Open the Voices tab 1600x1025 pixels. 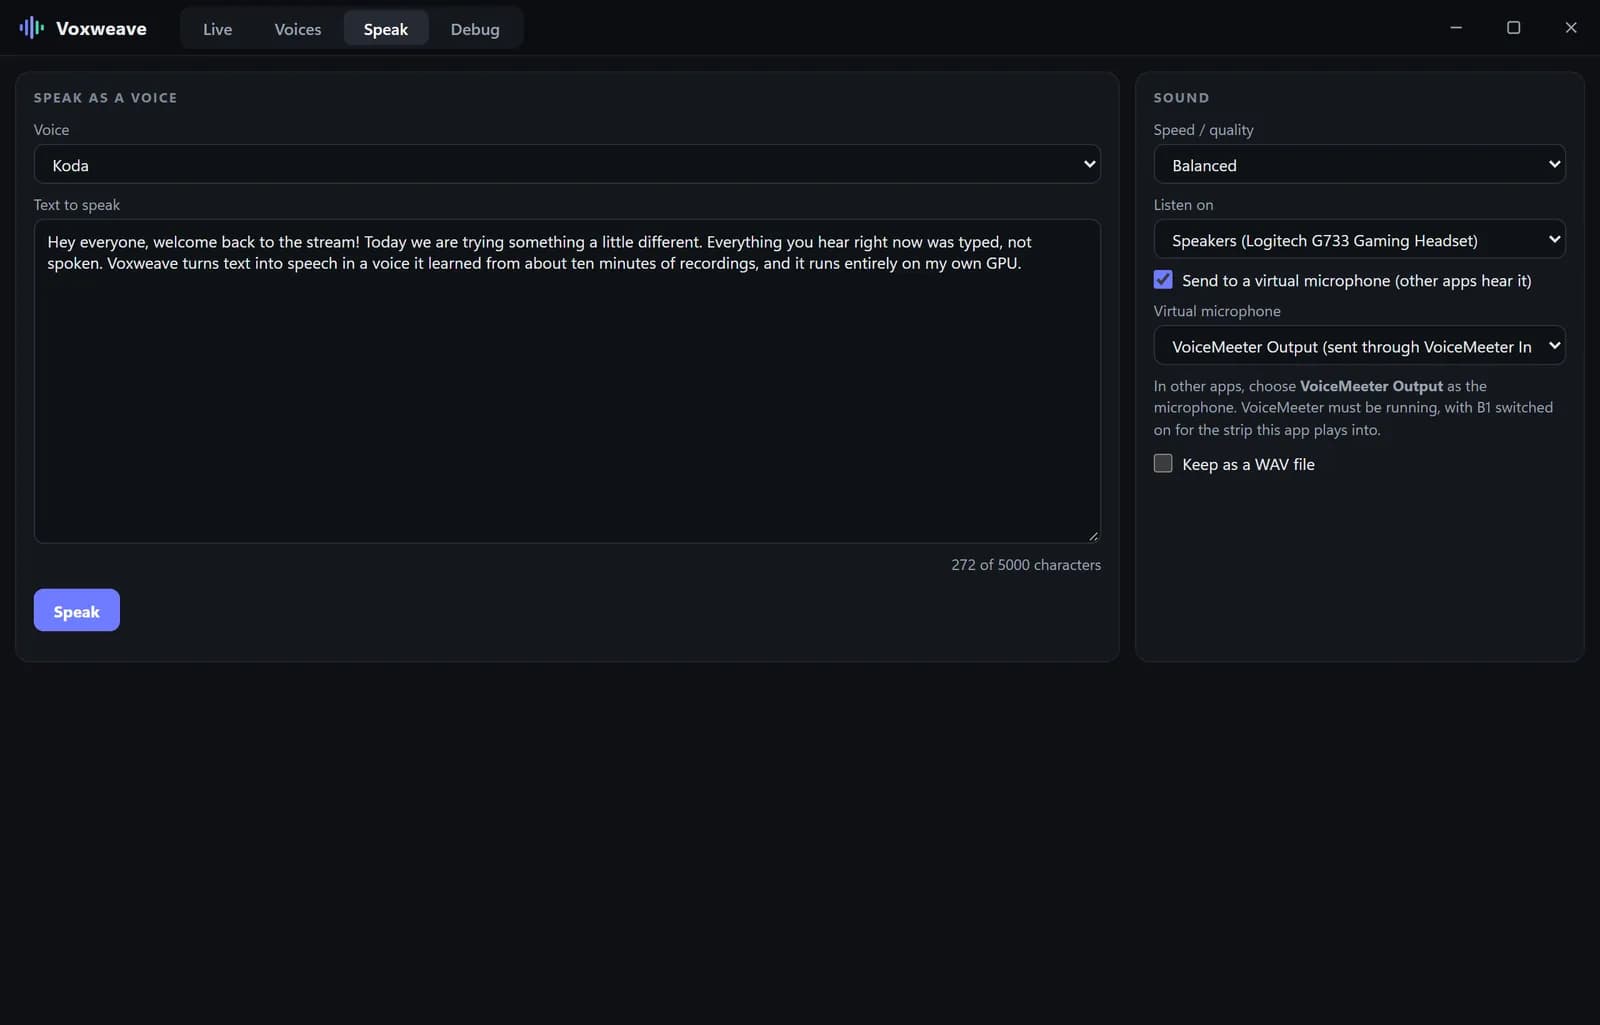[298, 29]
